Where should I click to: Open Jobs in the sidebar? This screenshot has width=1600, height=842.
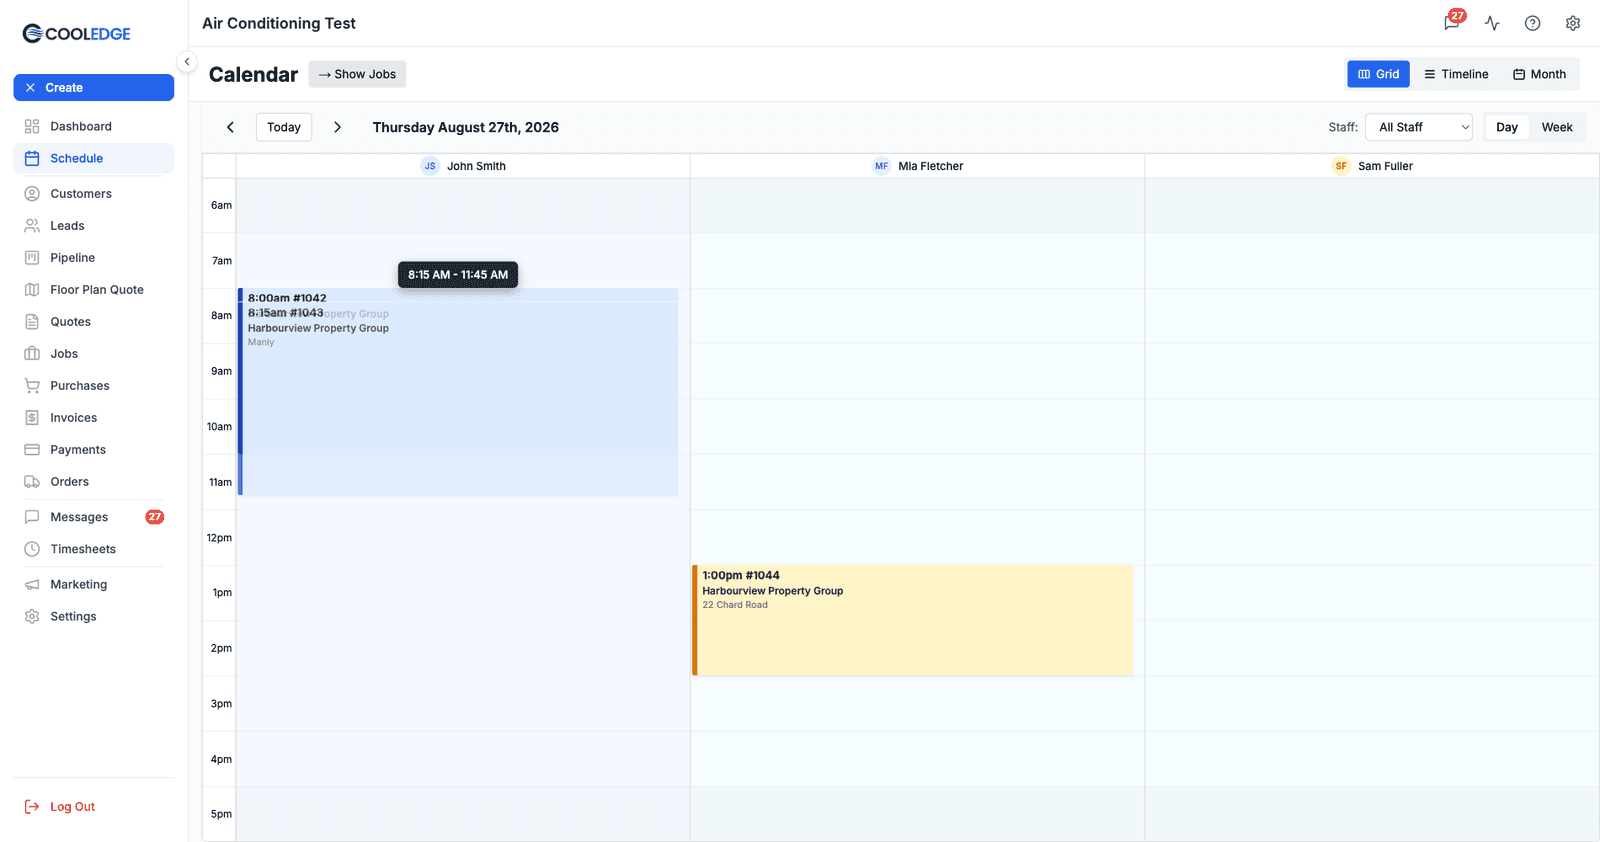point(94,354)
